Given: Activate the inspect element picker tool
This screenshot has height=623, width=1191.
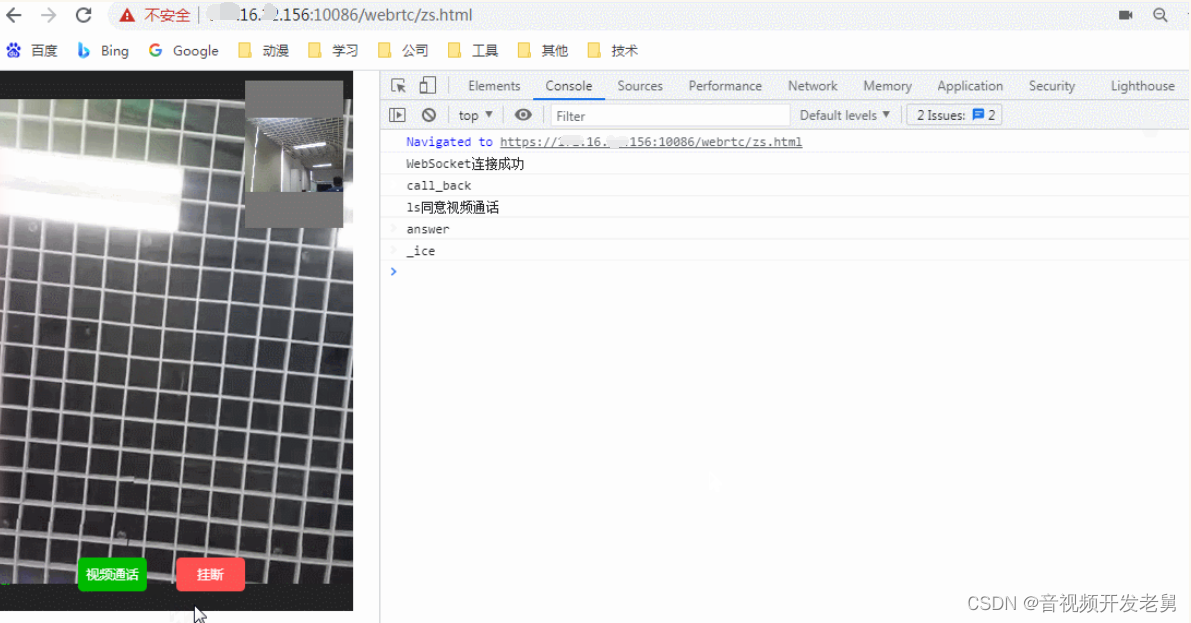Looking at the screenshot, I should (x=398, y=86).
